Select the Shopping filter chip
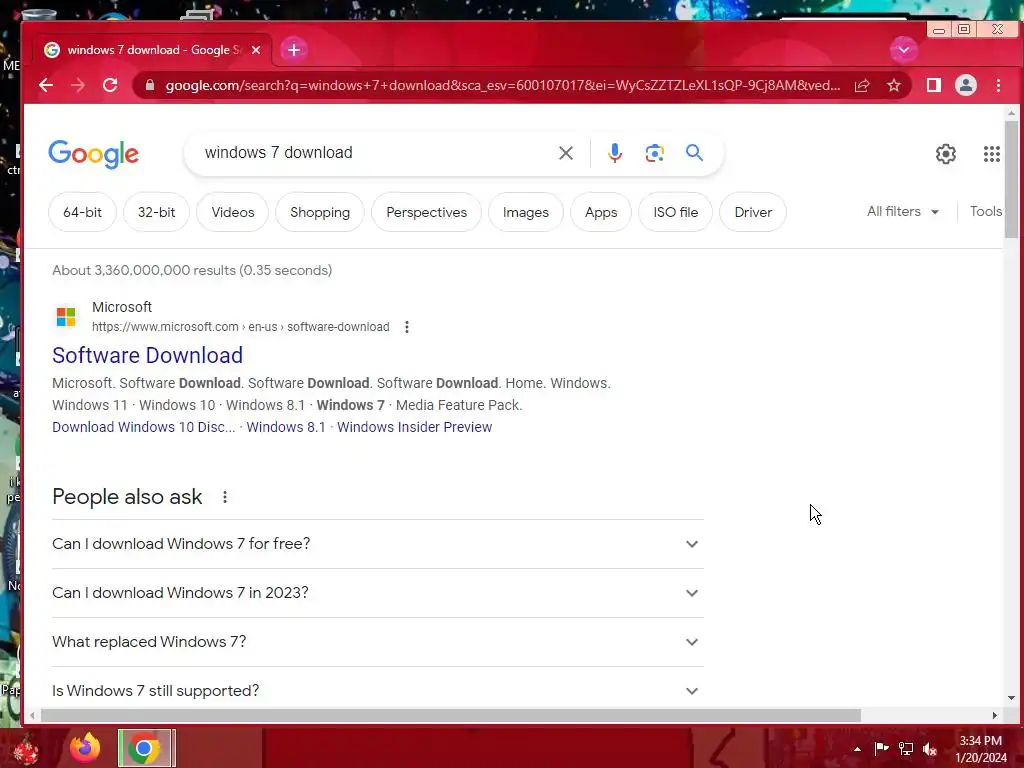 pyautogui.click(x=320, y=212)
